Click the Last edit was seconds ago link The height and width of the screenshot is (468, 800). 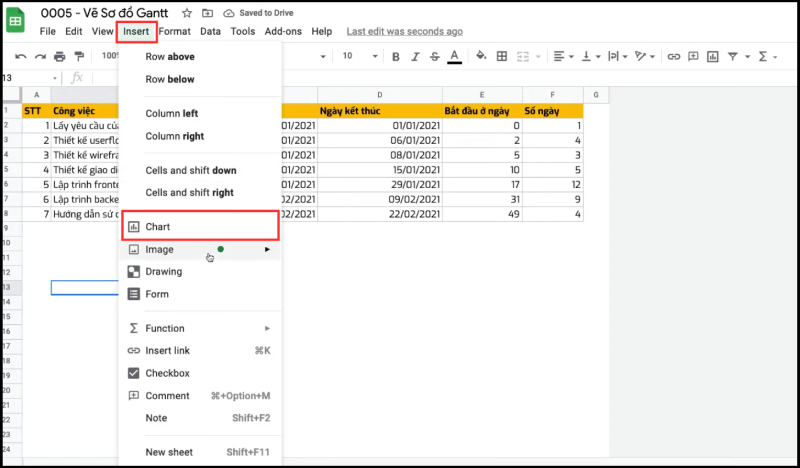[405, 32]
